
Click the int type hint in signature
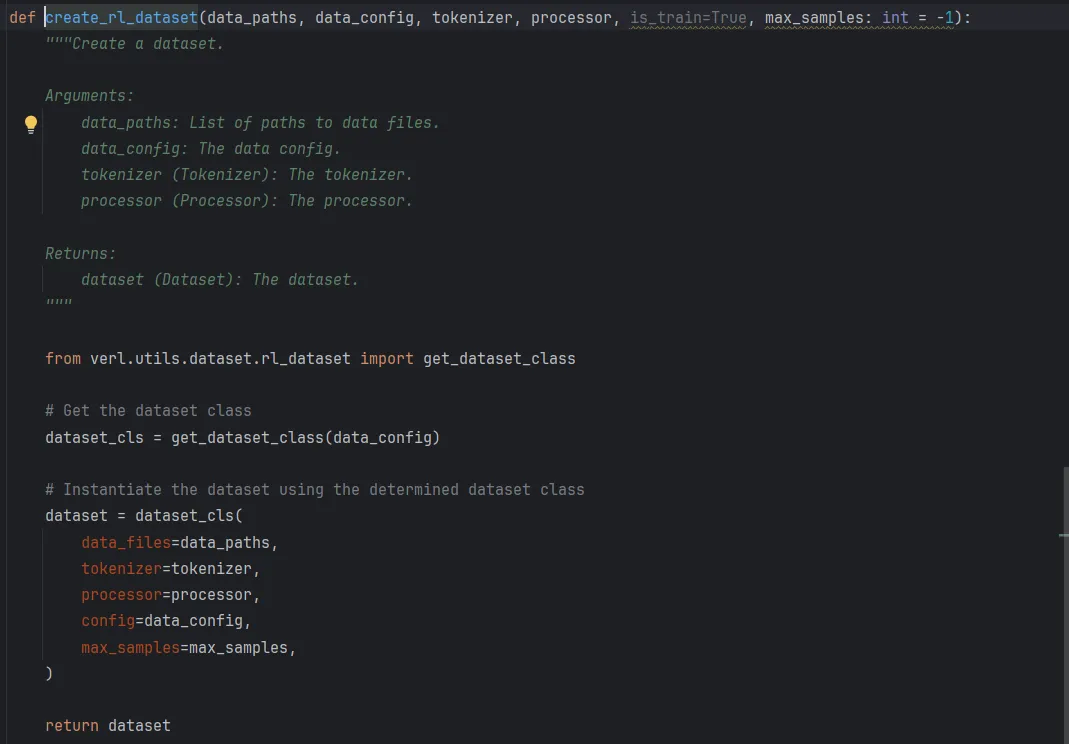[x=894, y=18]
